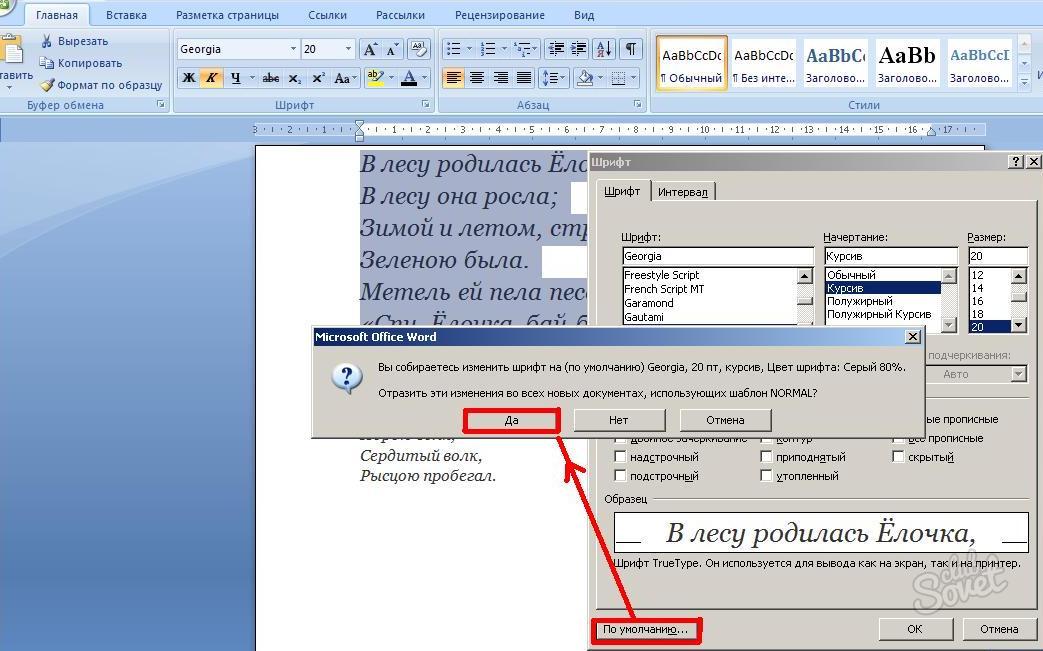This screenshot has width=1043, height=651.
Task: Open the Главная ribbon tab
Action: [x=57, y=15]
